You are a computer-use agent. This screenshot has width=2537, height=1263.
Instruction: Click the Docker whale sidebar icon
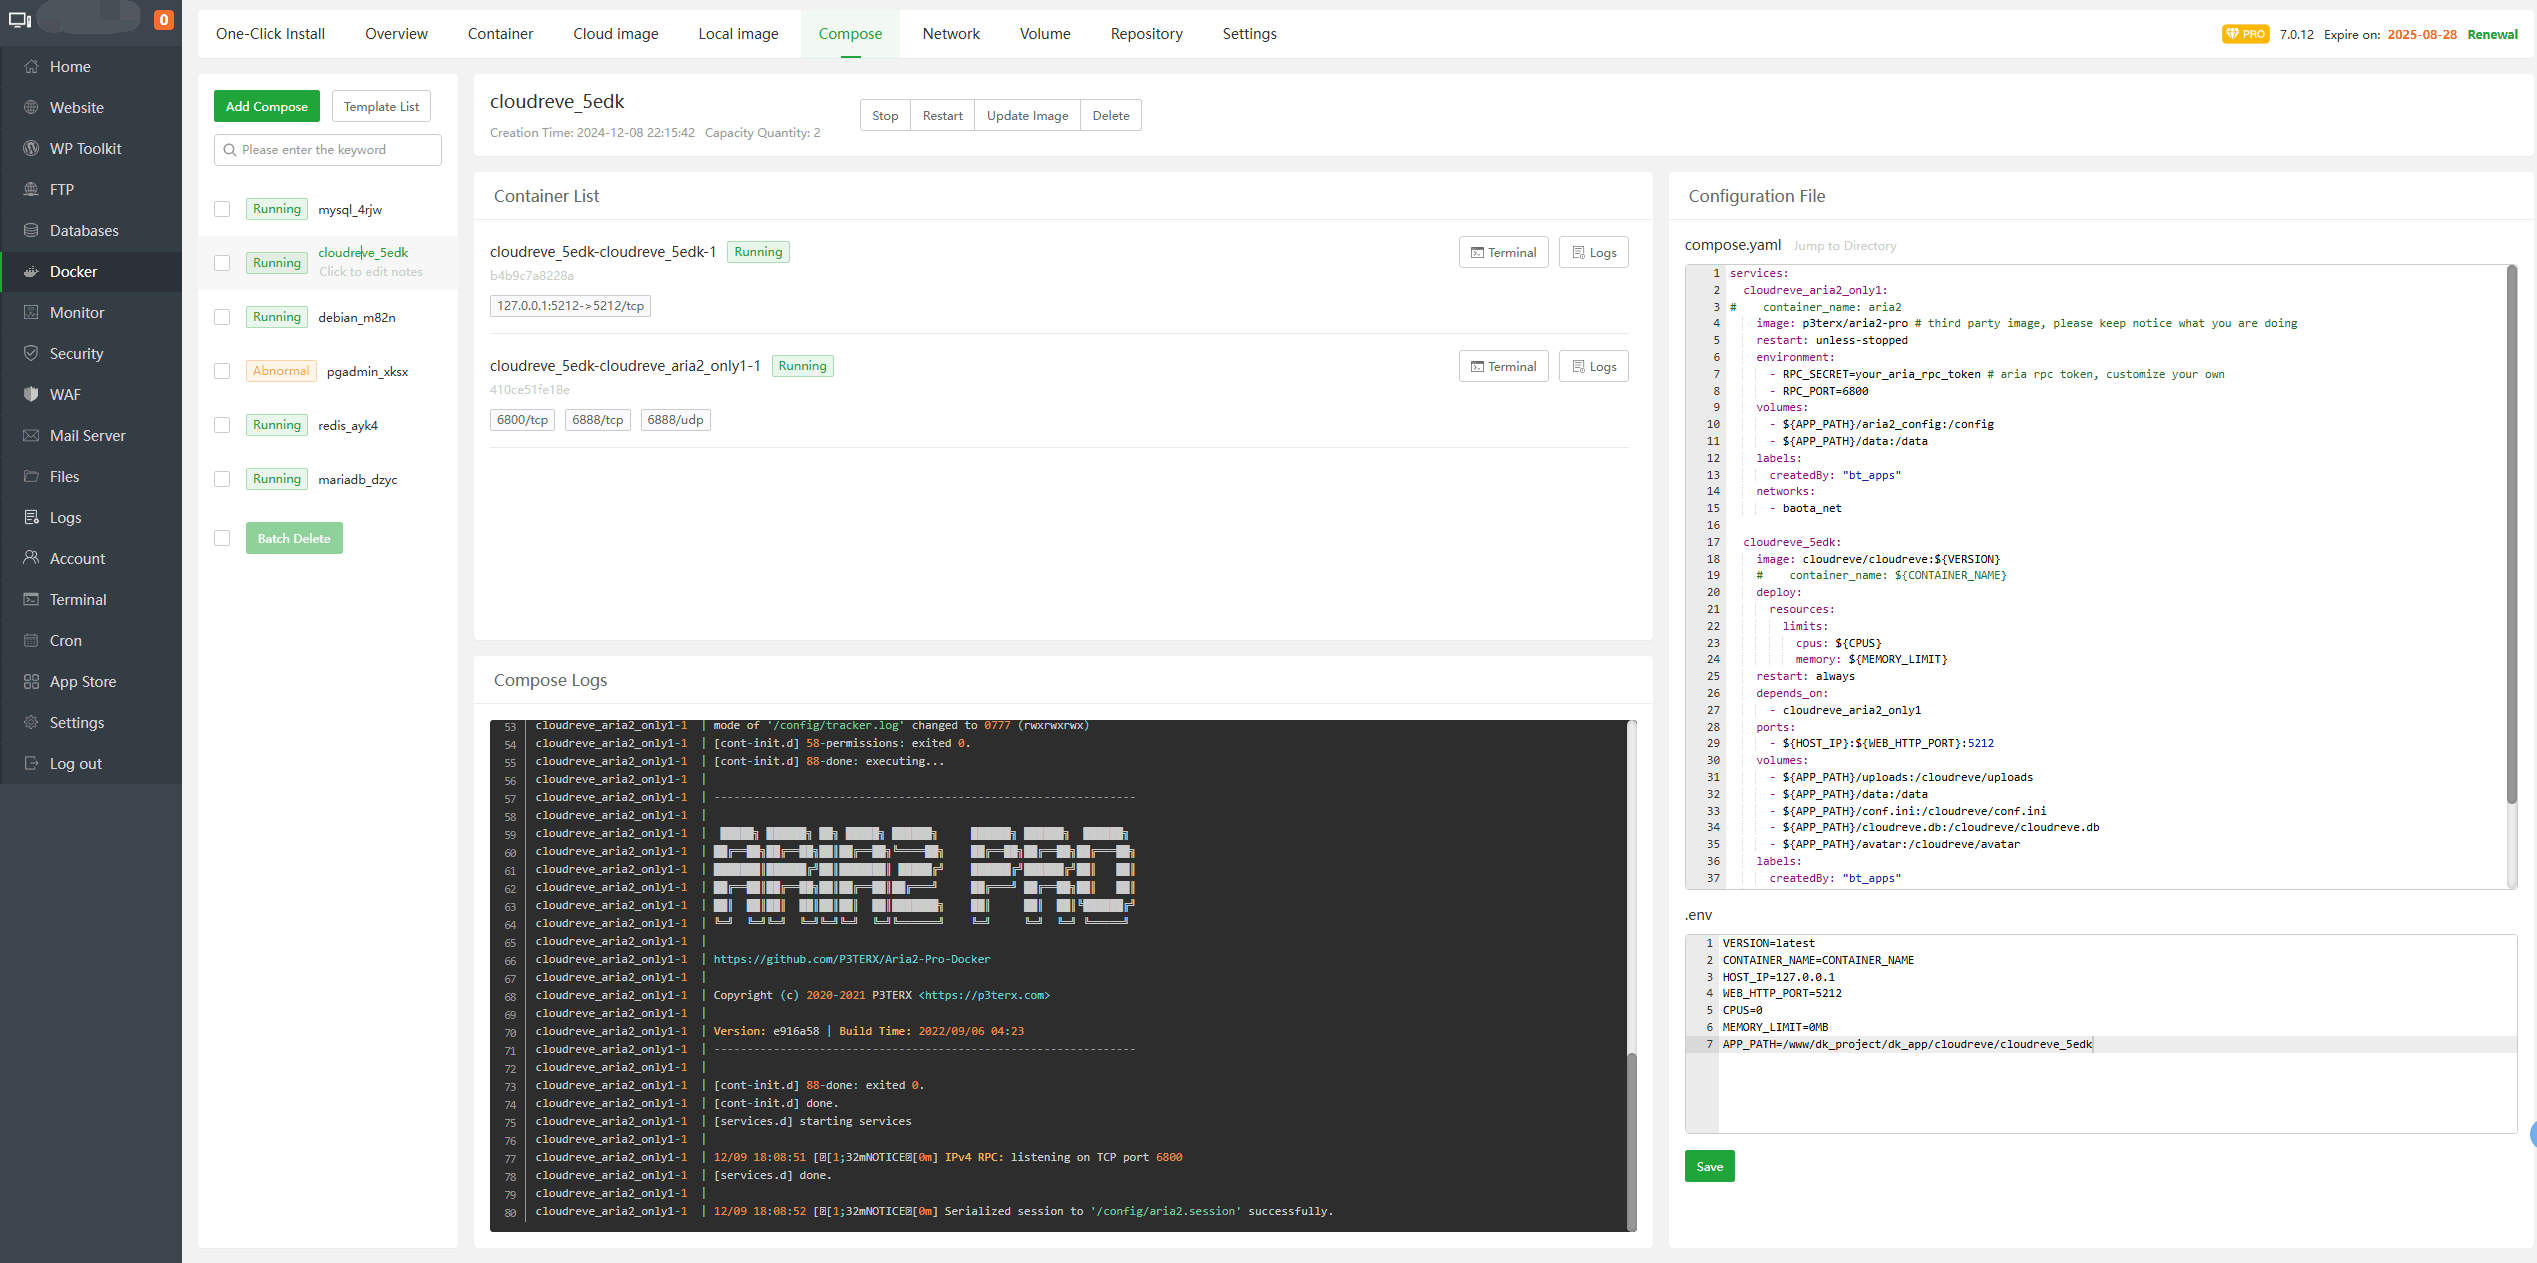31,271
